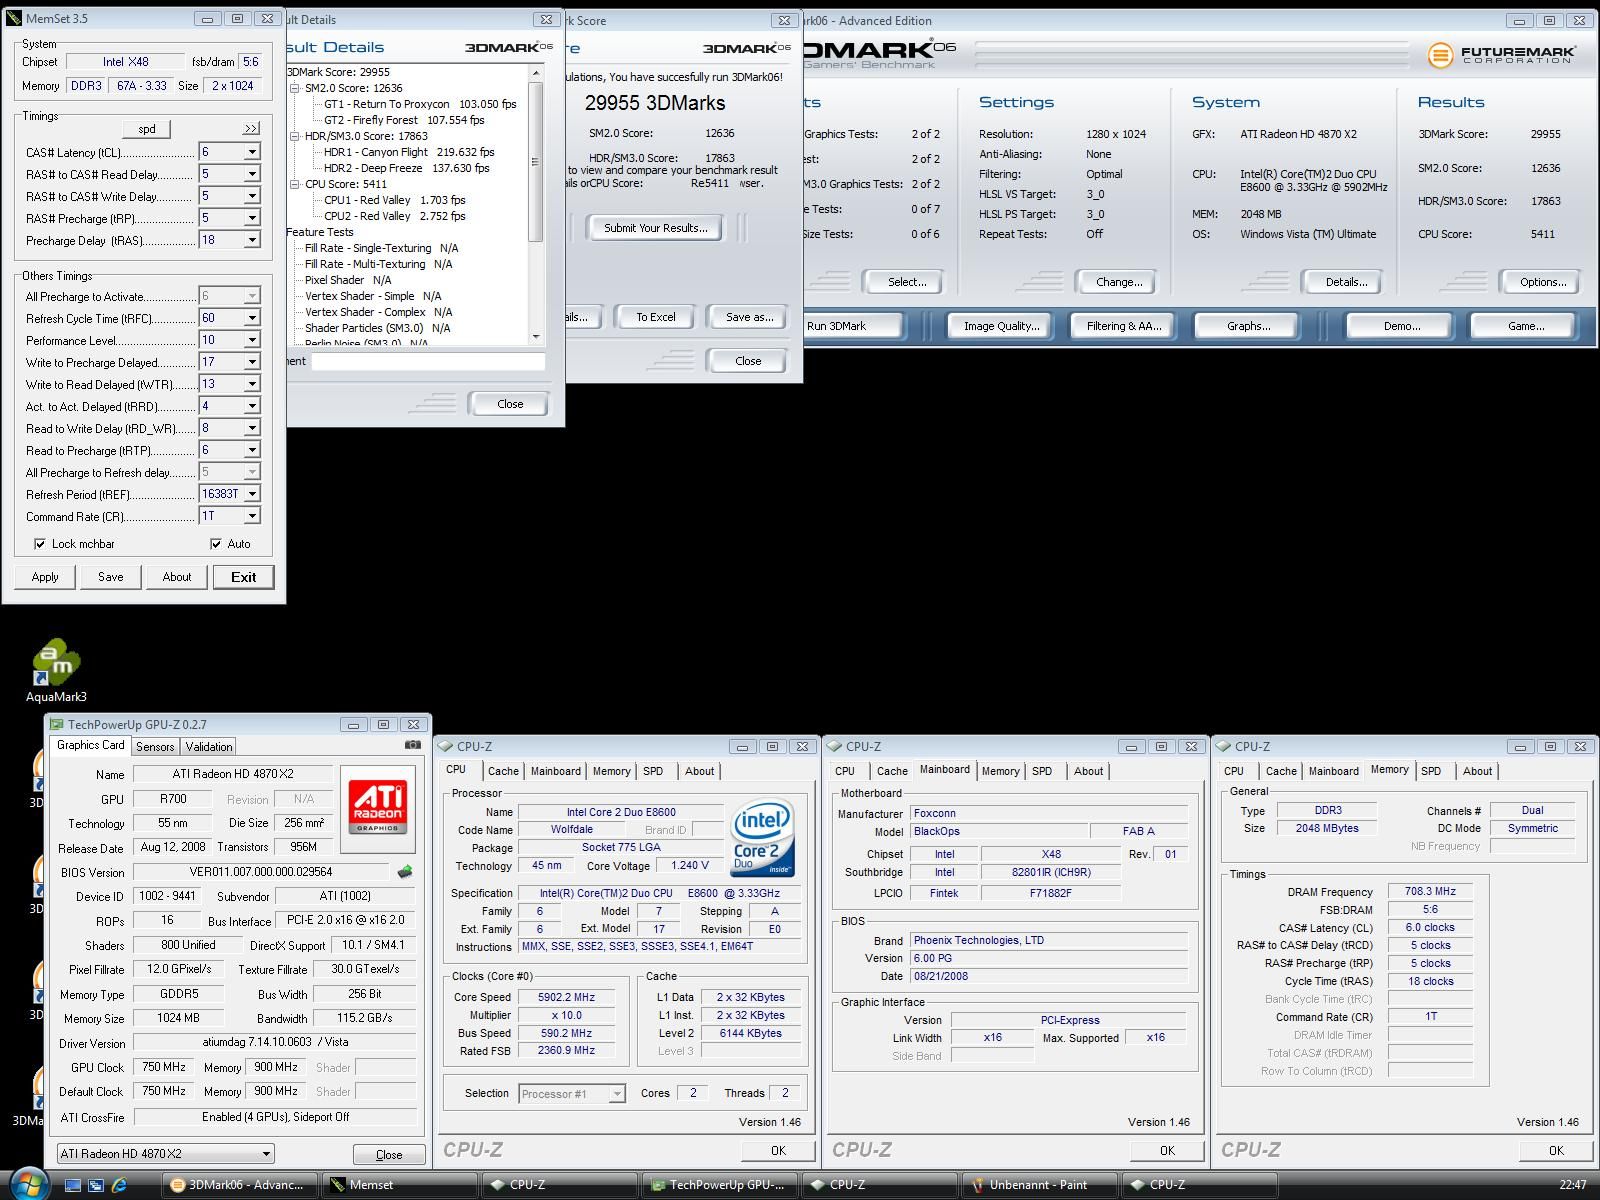Click Close button in GPU-Z
Screen dimensions: 1600x1200
389,1154
